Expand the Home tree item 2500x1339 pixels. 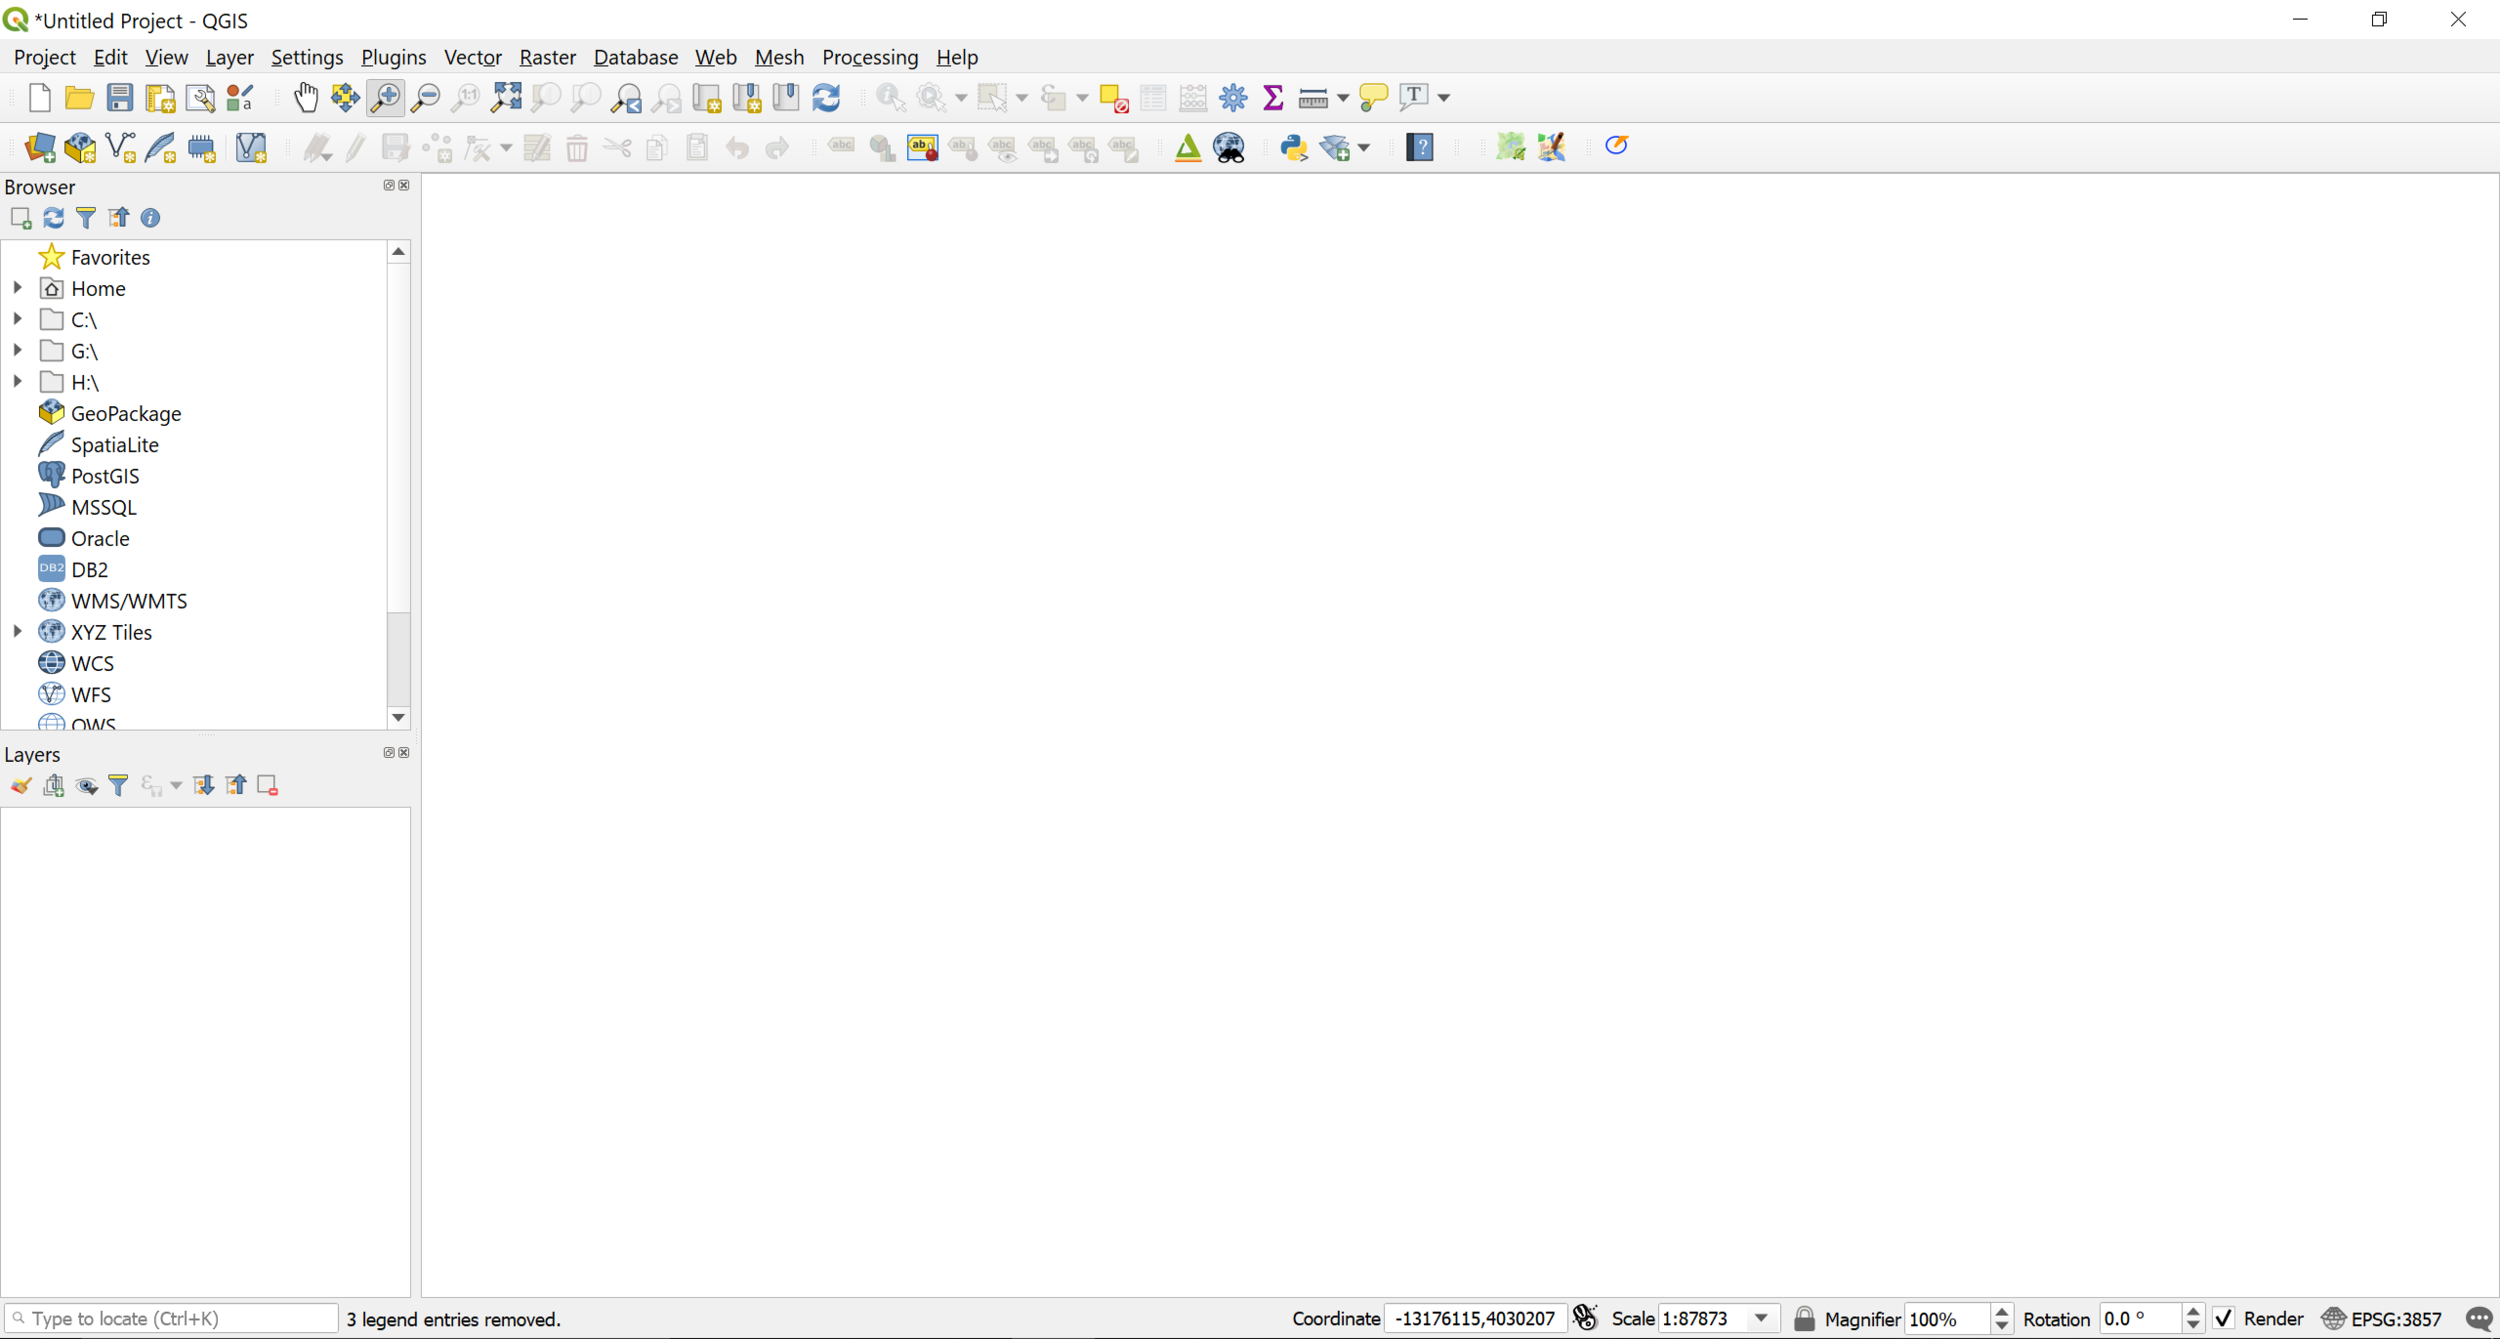(18, 288)
